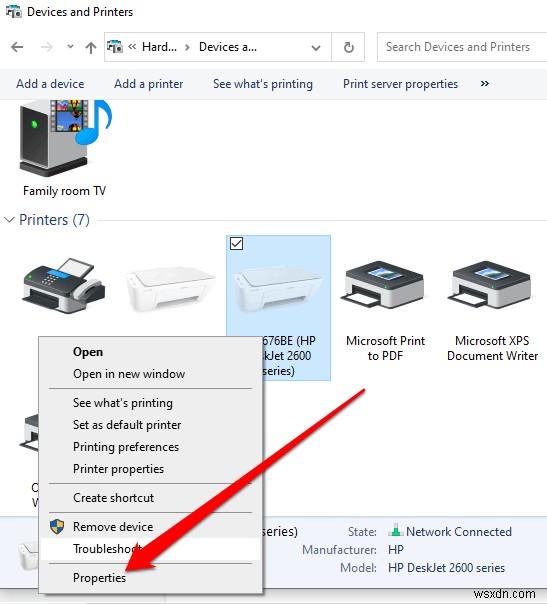Open recent locations dropdown arrow
The width and height of the screenshot is (547, 604).
click(70, 47)
